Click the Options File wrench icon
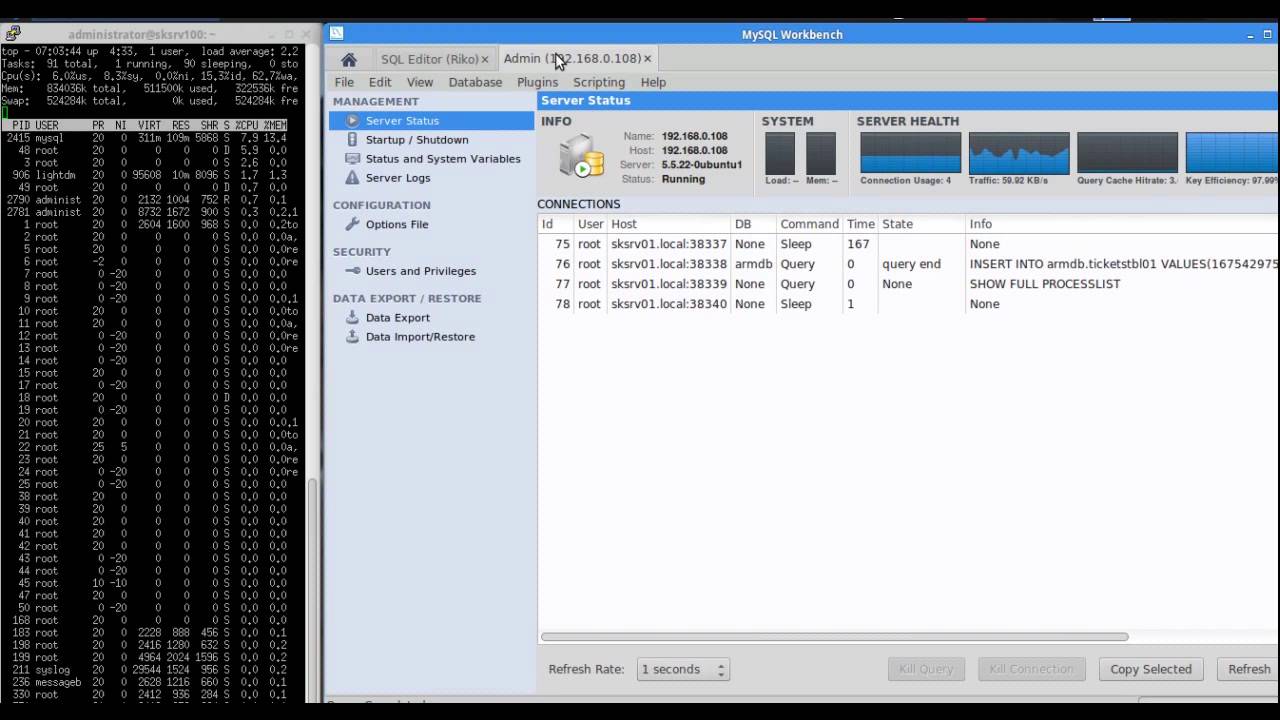Image resolution: width=1280 pixels, height=720 pixels. coord(352,224)
